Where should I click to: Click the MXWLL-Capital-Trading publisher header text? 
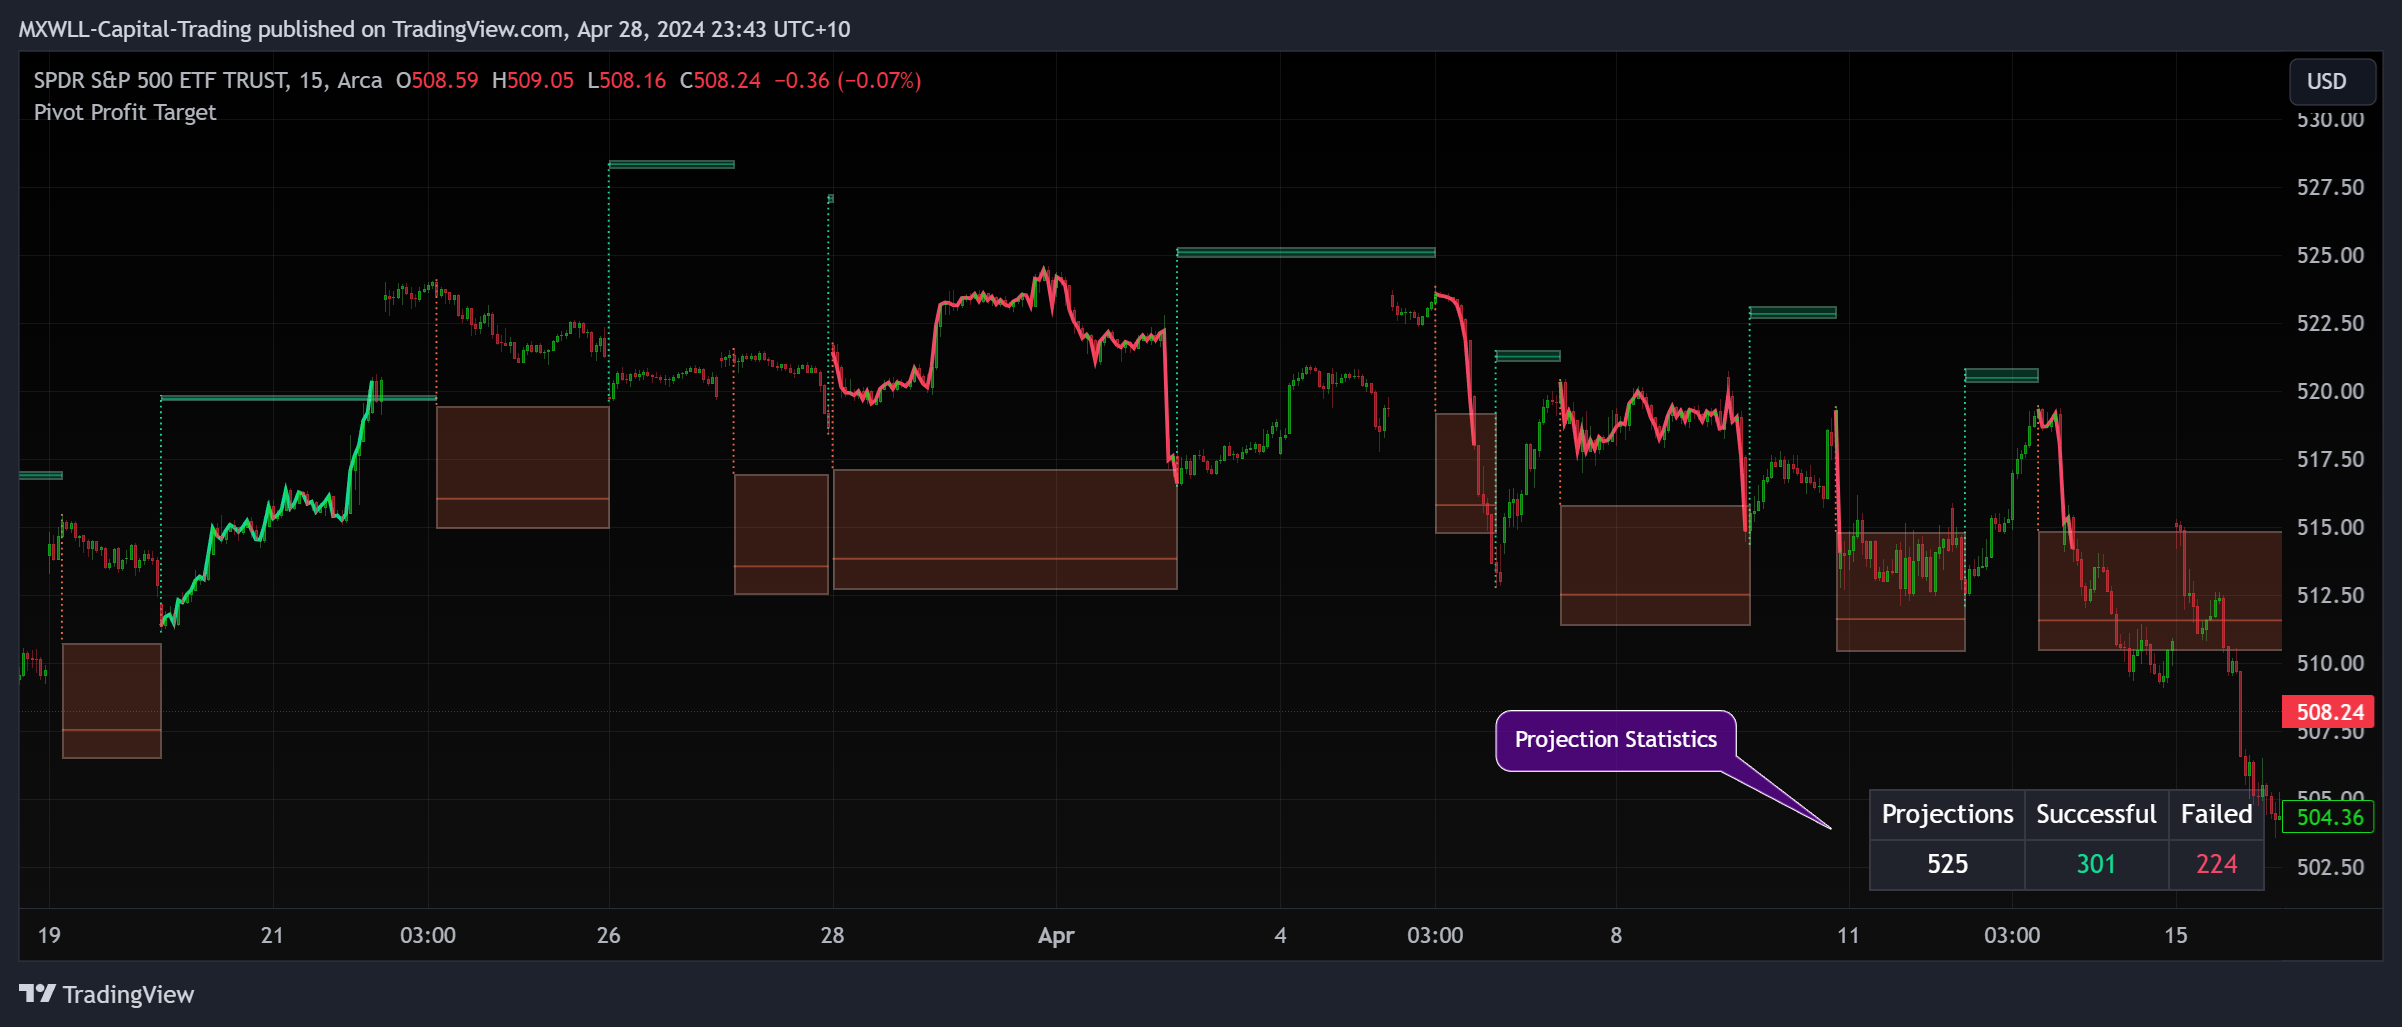[x=434, y=29]
